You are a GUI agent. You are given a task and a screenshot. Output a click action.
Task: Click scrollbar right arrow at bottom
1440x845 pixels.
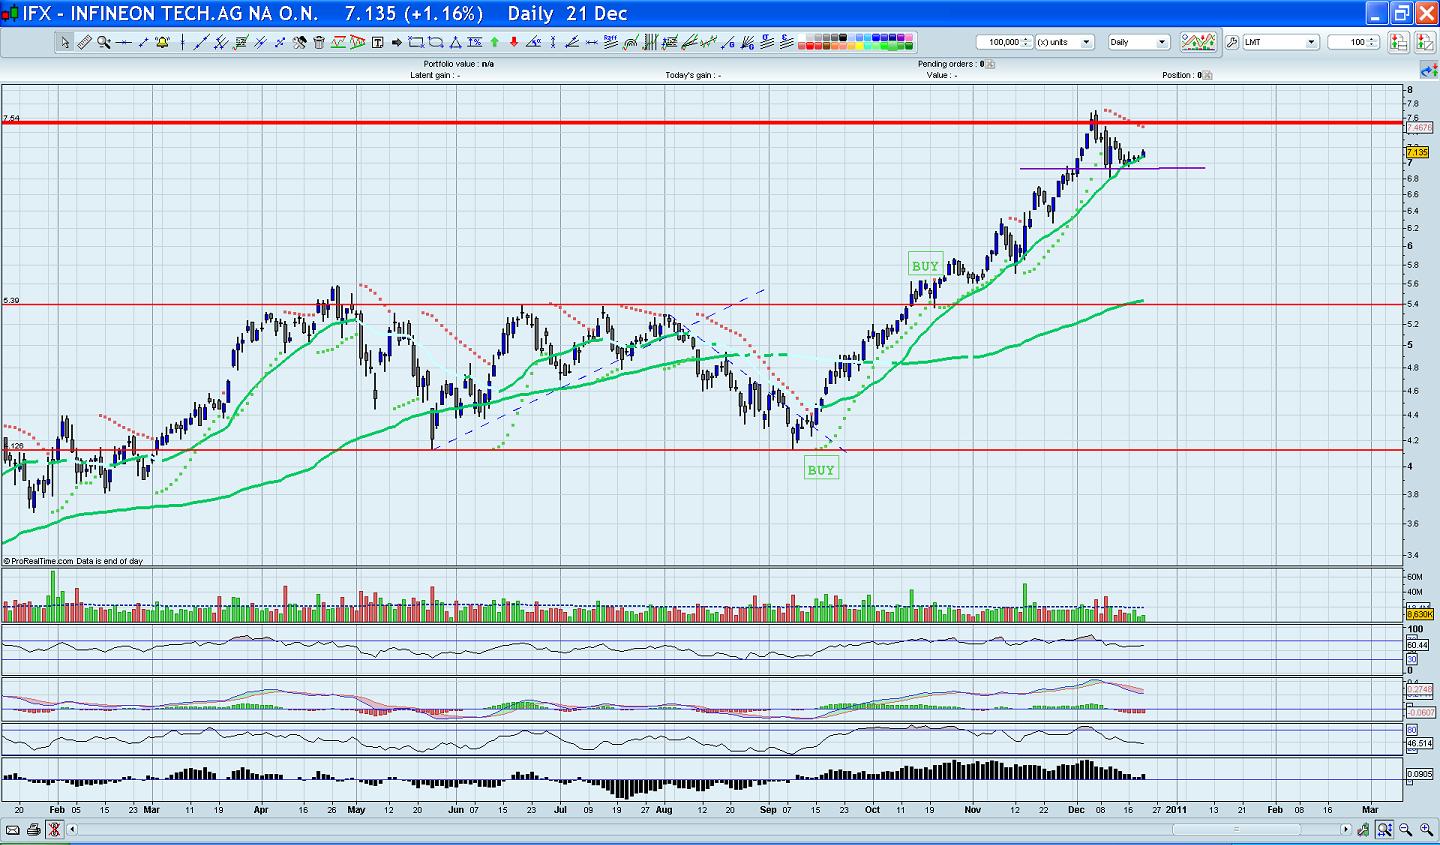coord(1346,829)
